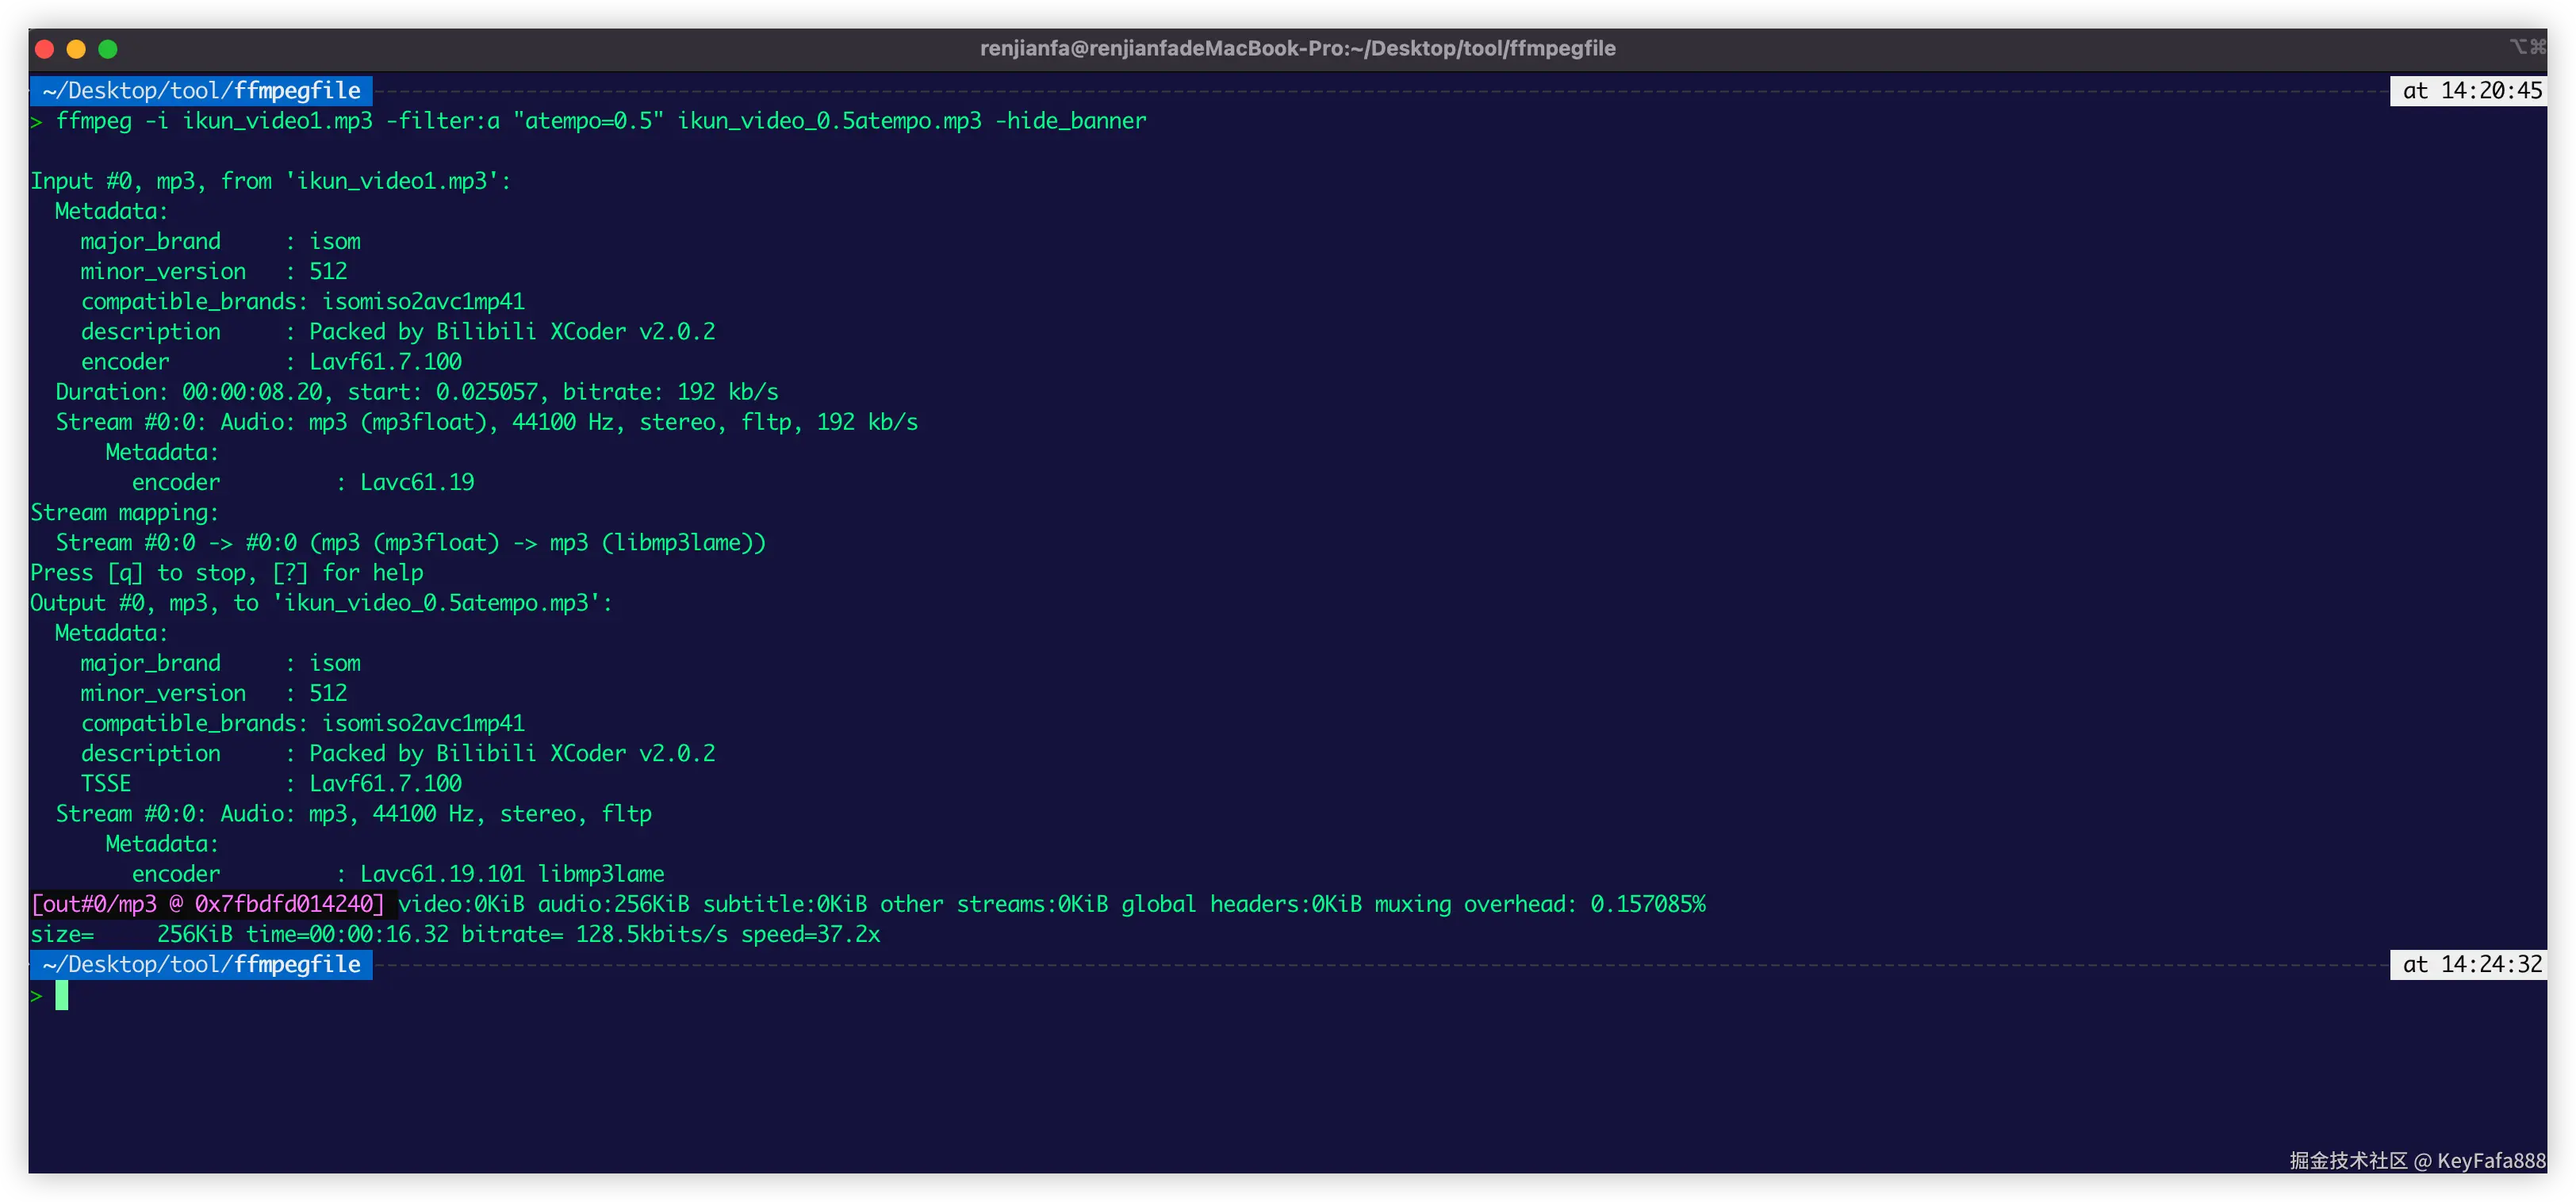
Task: Click the option-command shortcut indicator in title bar
Action: (x=2526, y=46)
